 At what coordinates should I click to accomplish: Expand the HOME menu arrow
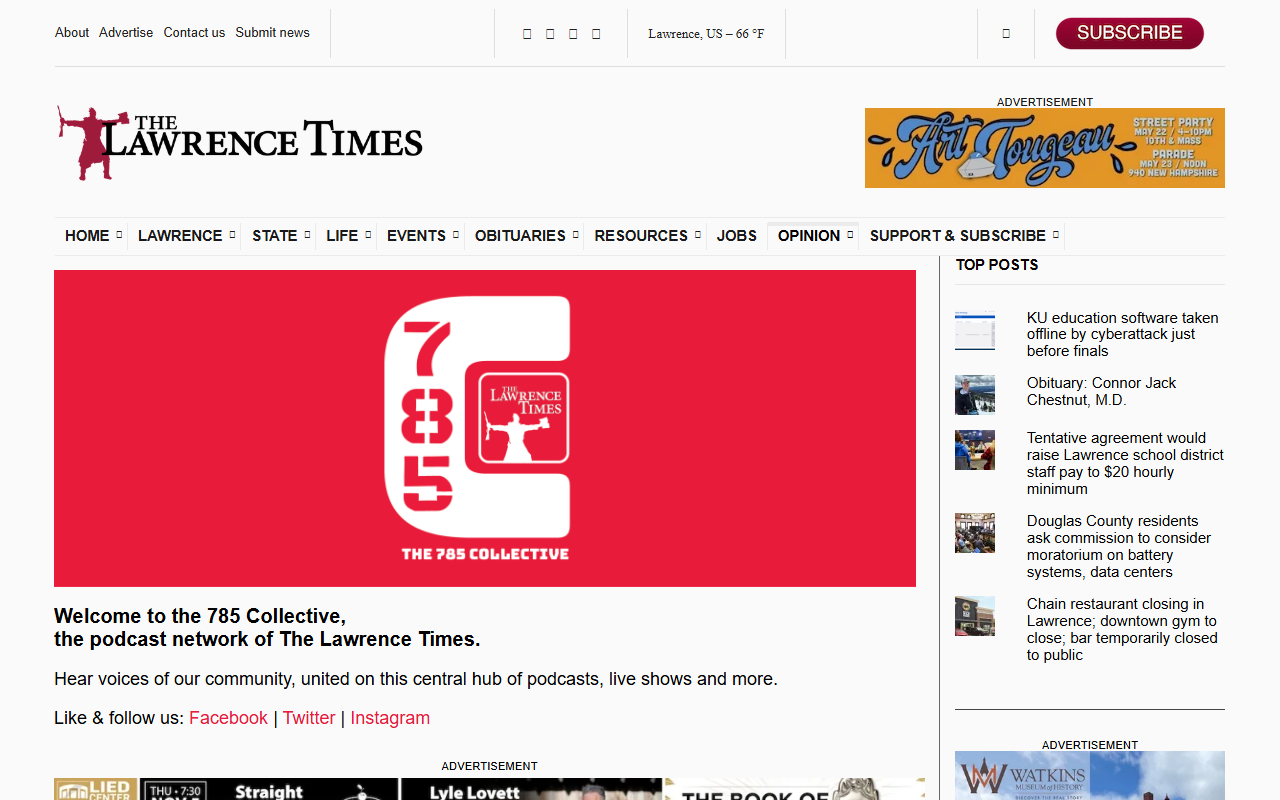(x=119, y=235)
